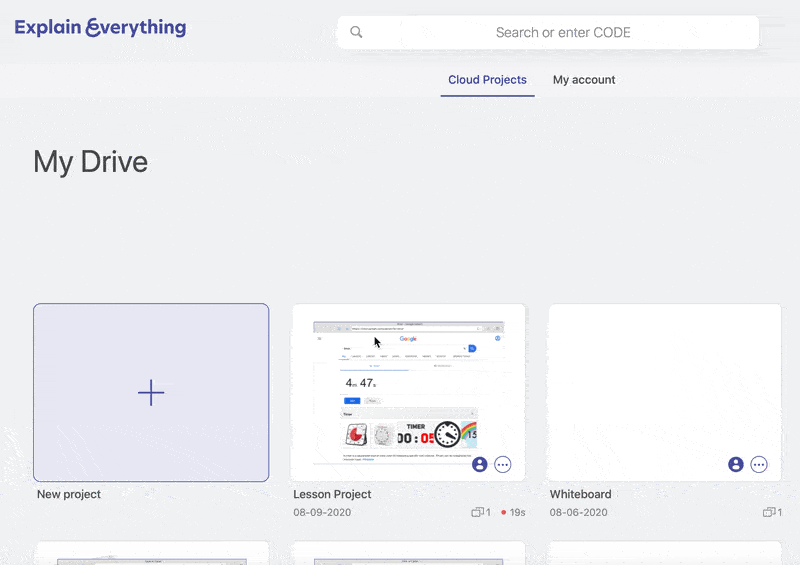800x565 pixels.
Task: Click the user icon on Lesson Project
Action: (479, 464)
